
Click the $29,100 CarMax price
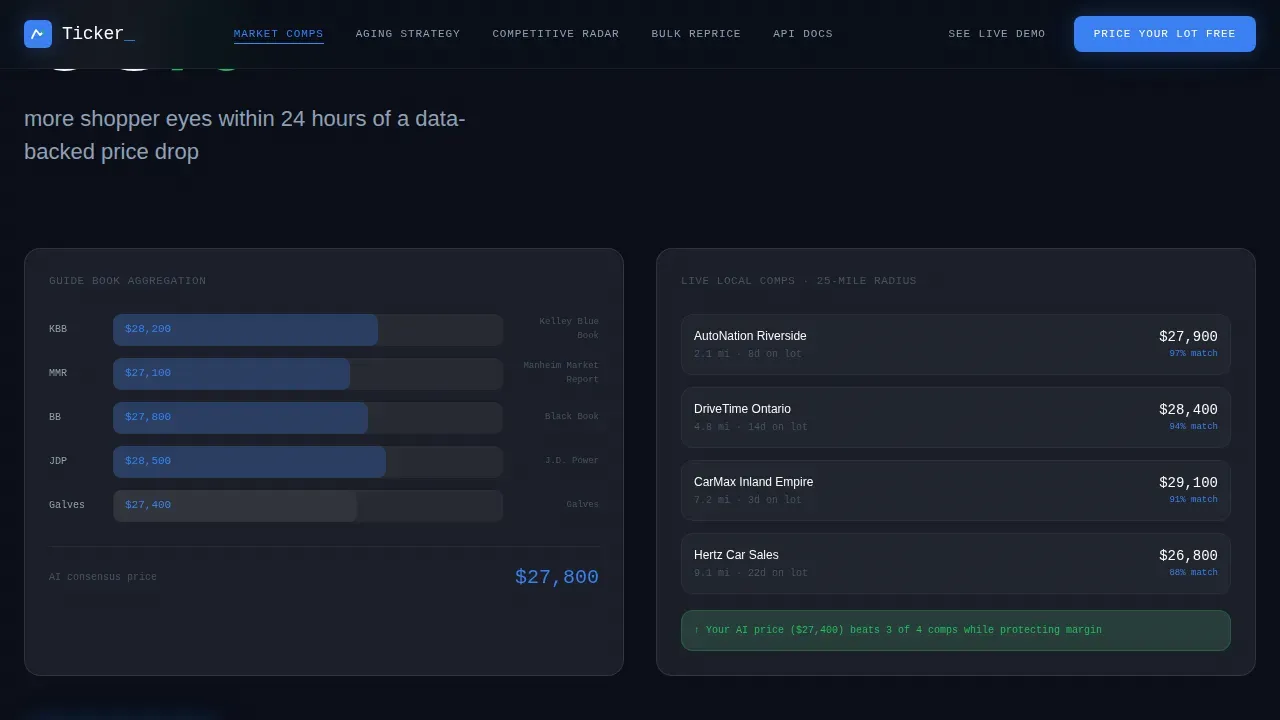(1188, 483)
